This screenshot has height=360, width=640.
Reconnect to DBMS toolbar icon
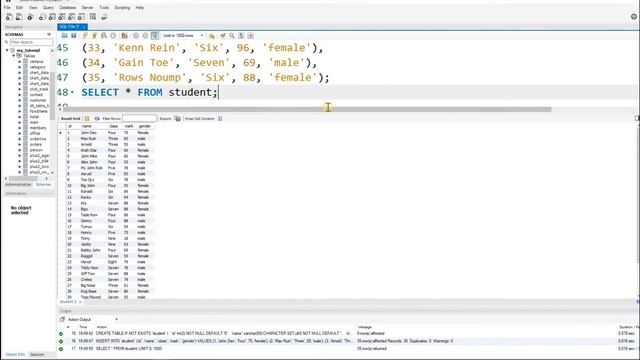(x=104, y=17)
